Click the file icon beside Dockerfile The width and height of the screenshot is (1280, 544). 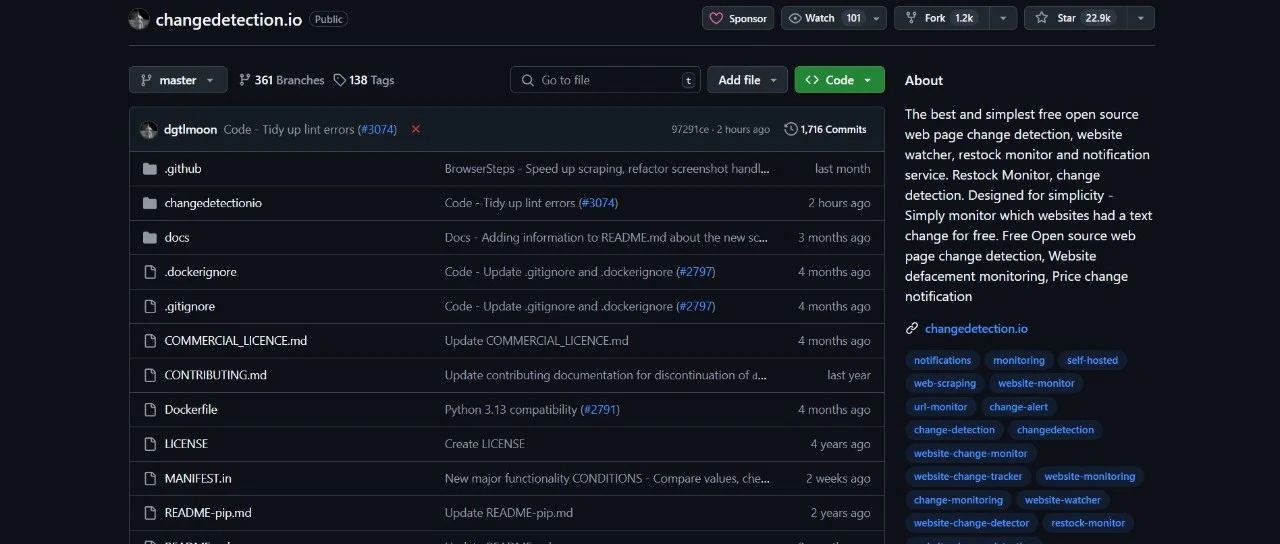click(x=149, y=410)
